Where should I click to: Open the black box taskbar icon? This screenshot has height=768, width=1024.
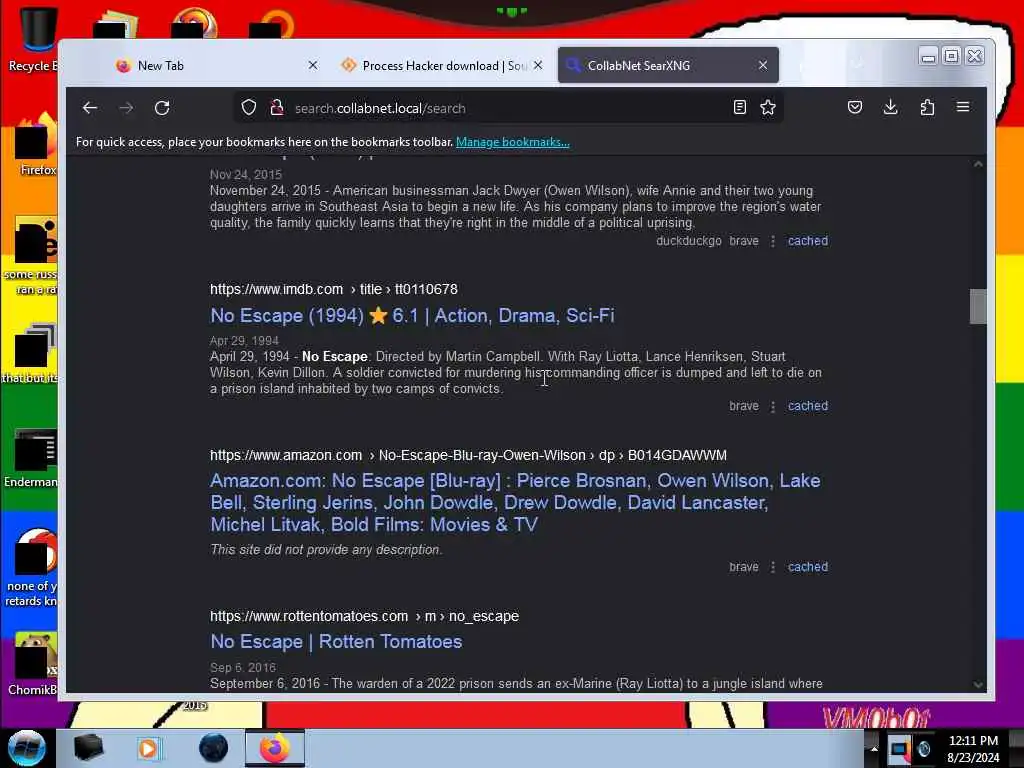pos(88,748)
